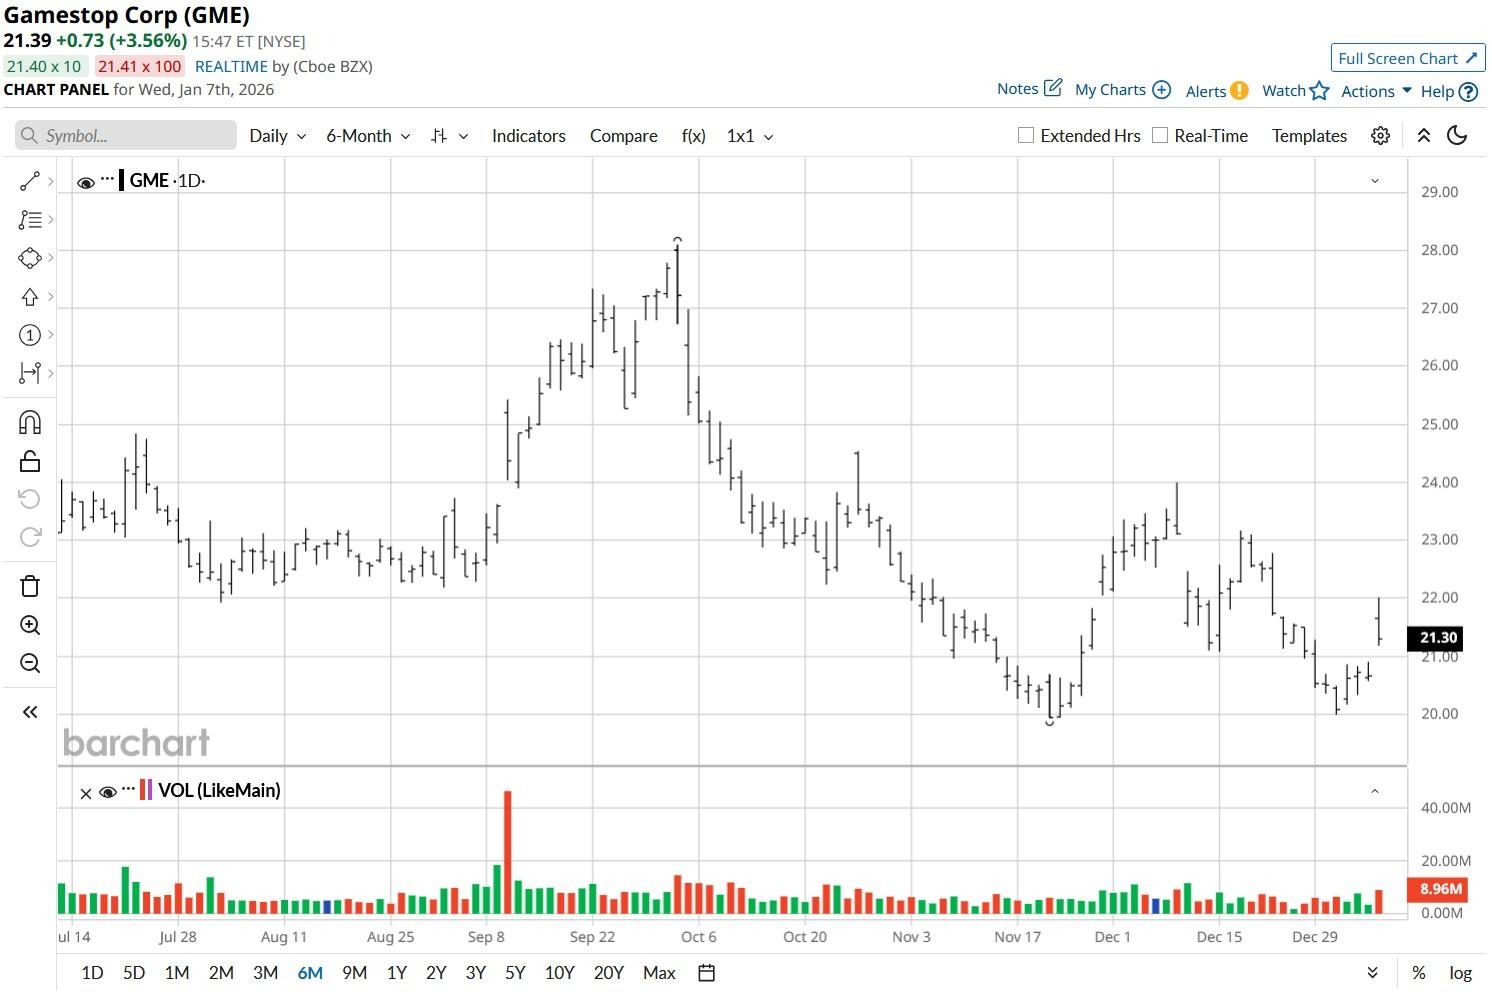Open the date range calendar picker

[706, 973]
